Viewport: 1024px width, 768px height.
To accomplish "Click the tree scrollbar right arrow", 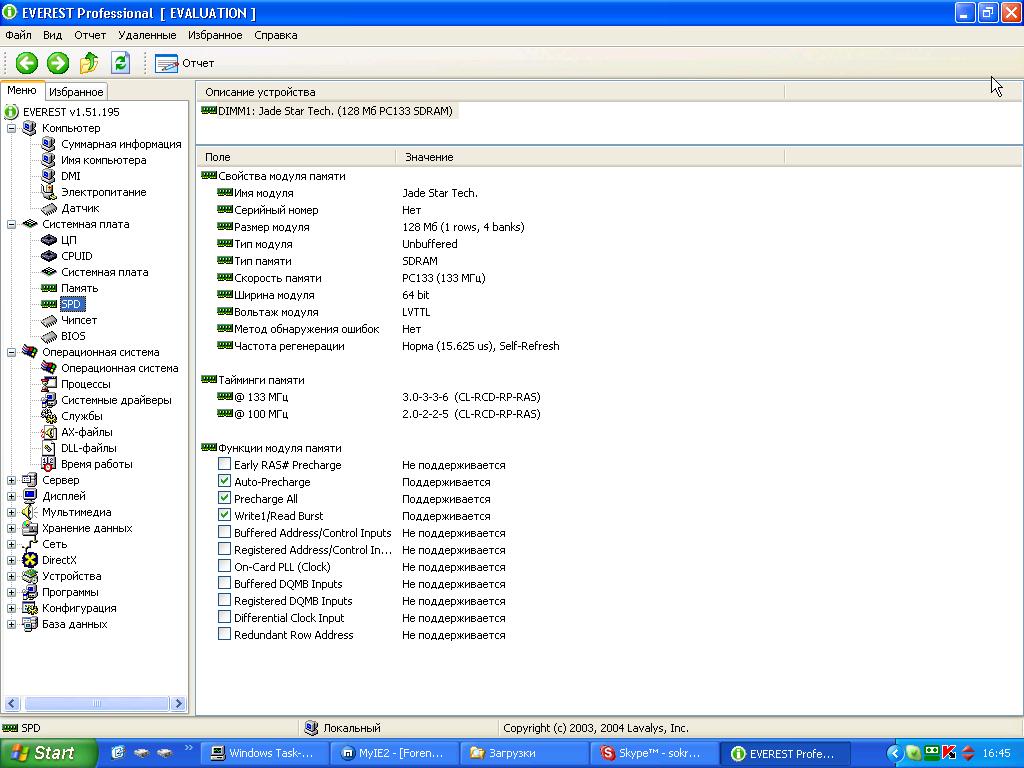I will (178, 703).
